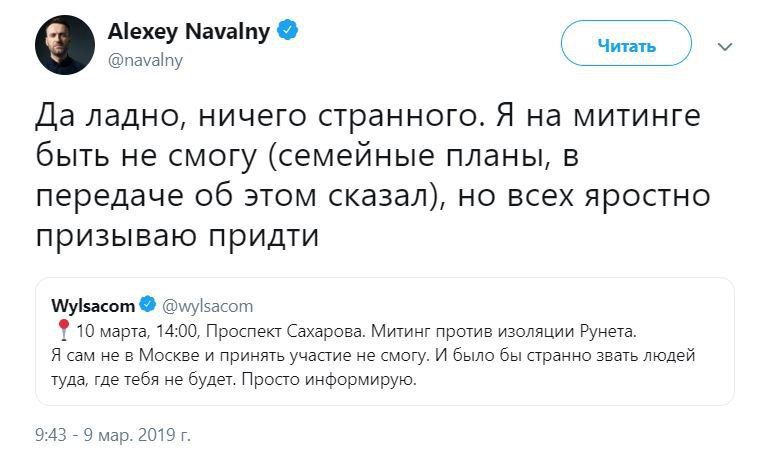
Task: Click the @wylsacom handle
Action: (208, 306)
